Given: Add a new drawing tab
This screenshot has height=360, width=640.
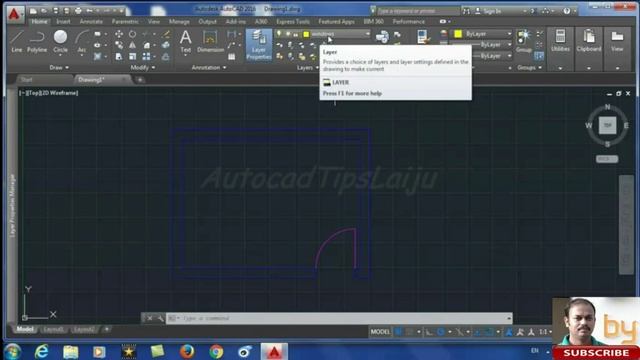Looking at the screenshot, I should coord(140,80).
